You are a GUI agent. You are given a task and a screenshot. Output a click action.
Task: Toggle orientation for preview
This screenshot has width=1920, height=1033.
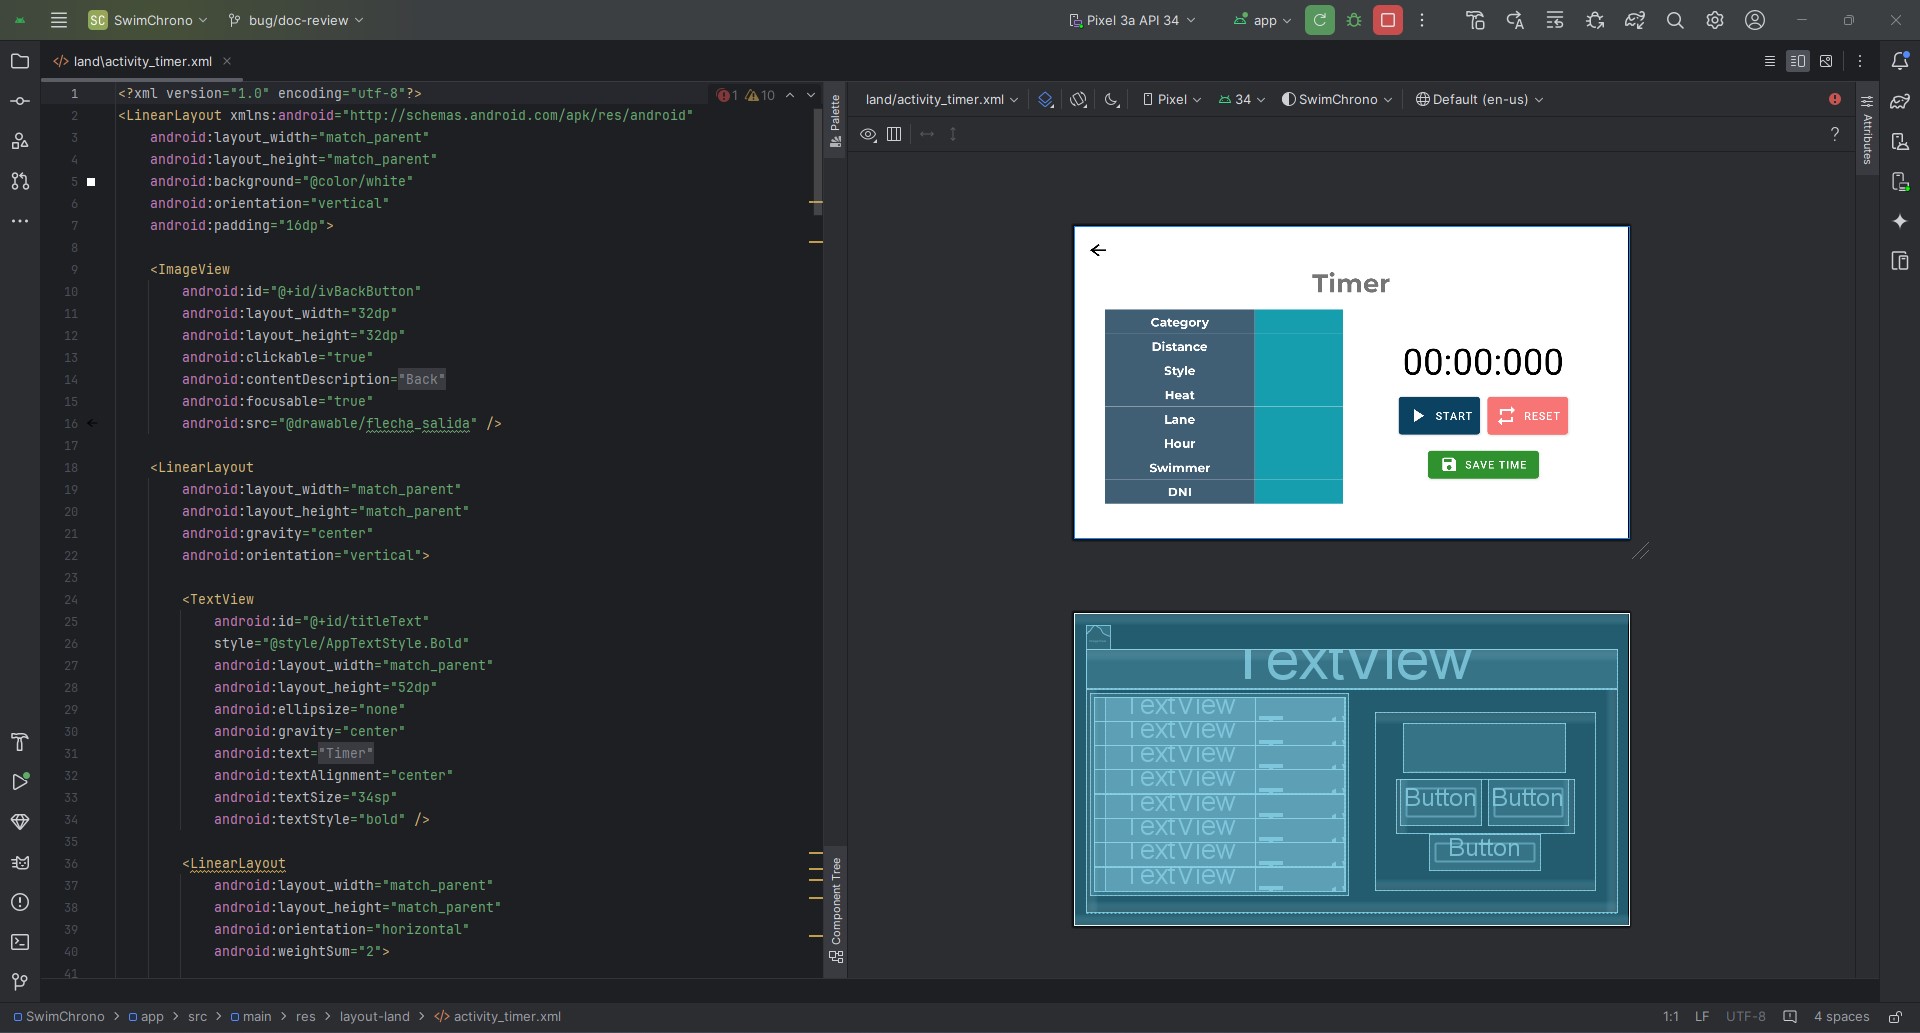click(1078, 99)
